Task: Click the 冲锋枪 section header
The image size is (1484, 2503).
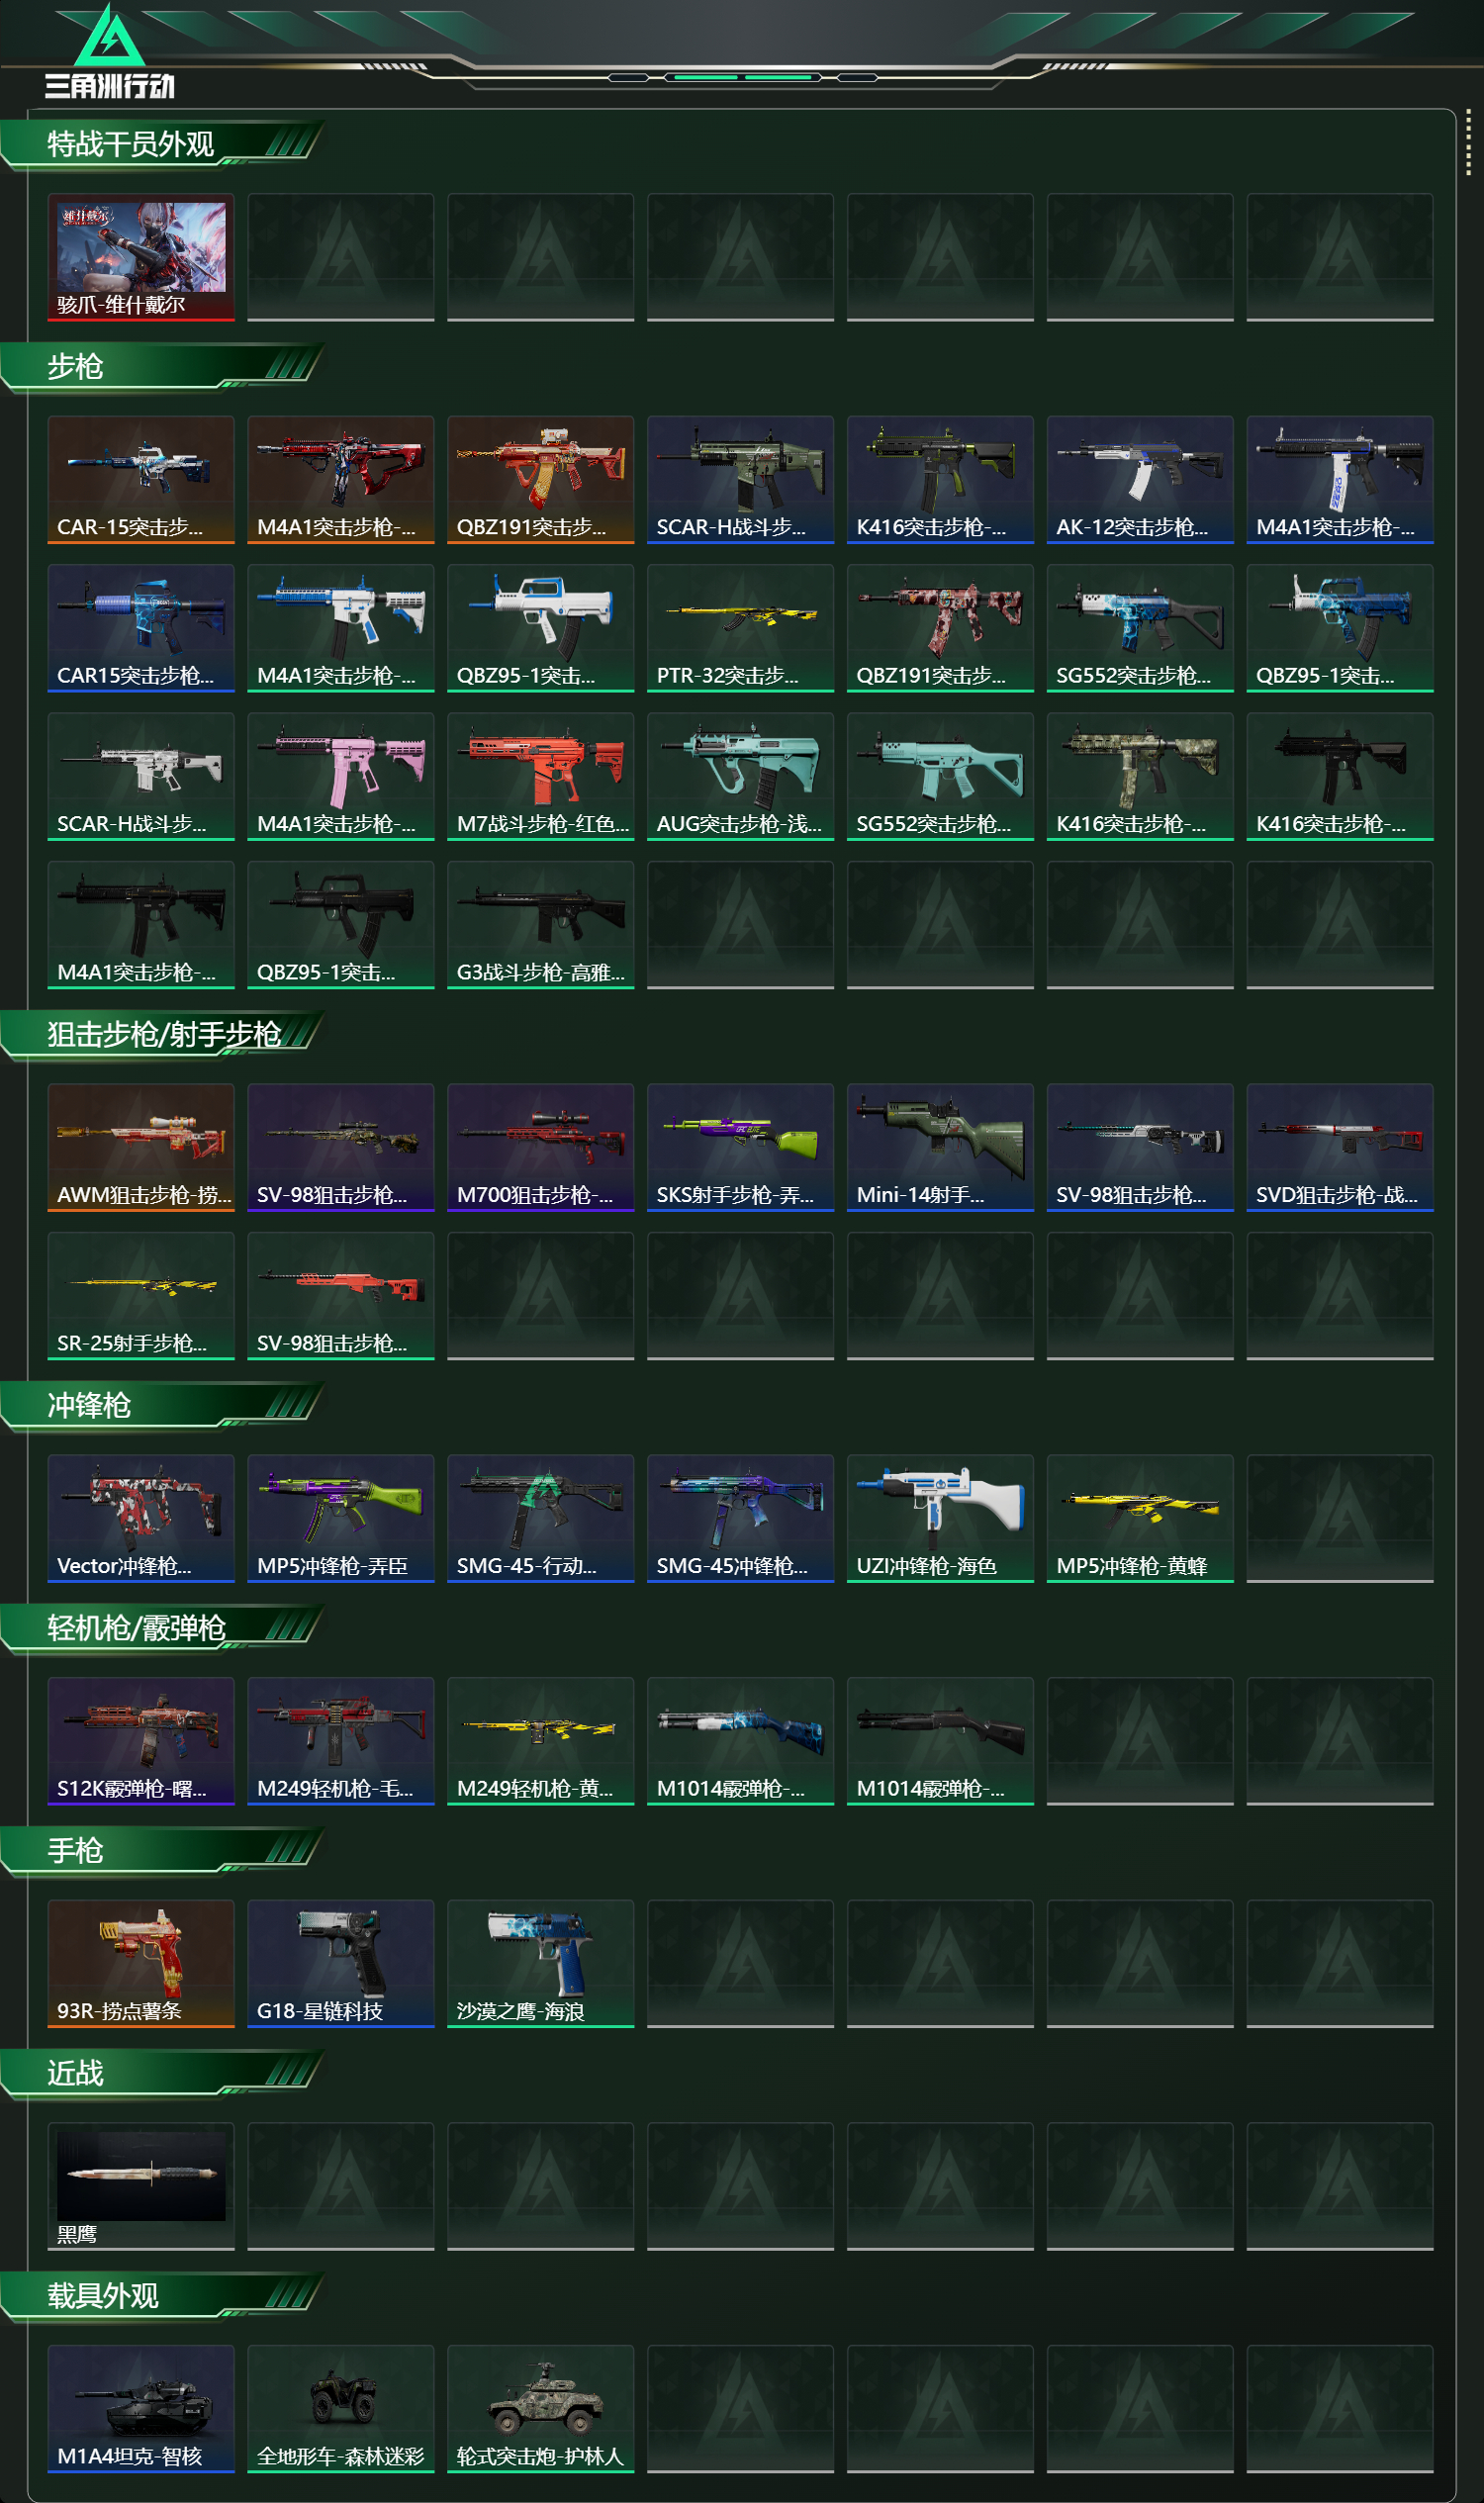Action: pos(90,1405)
